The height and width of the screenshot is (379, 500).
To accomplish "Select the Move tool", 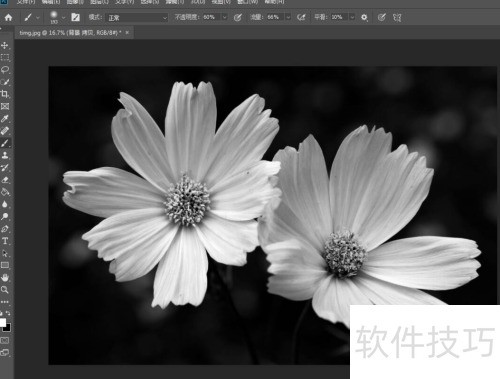I will point(5,45).
